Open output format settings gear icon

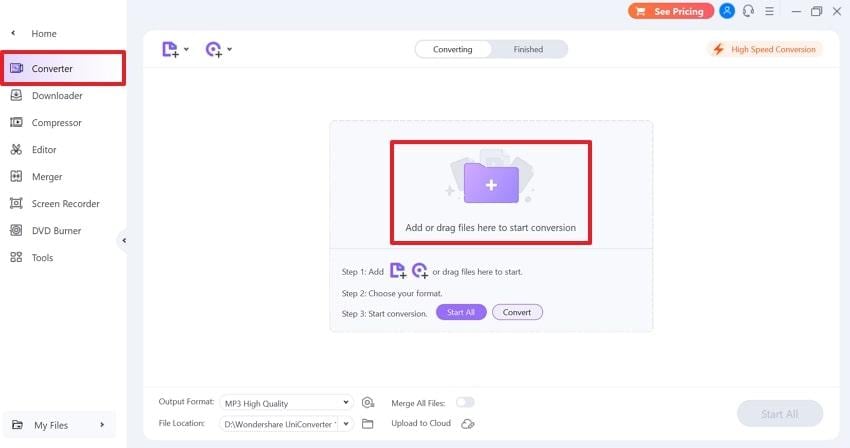point(368,402)
